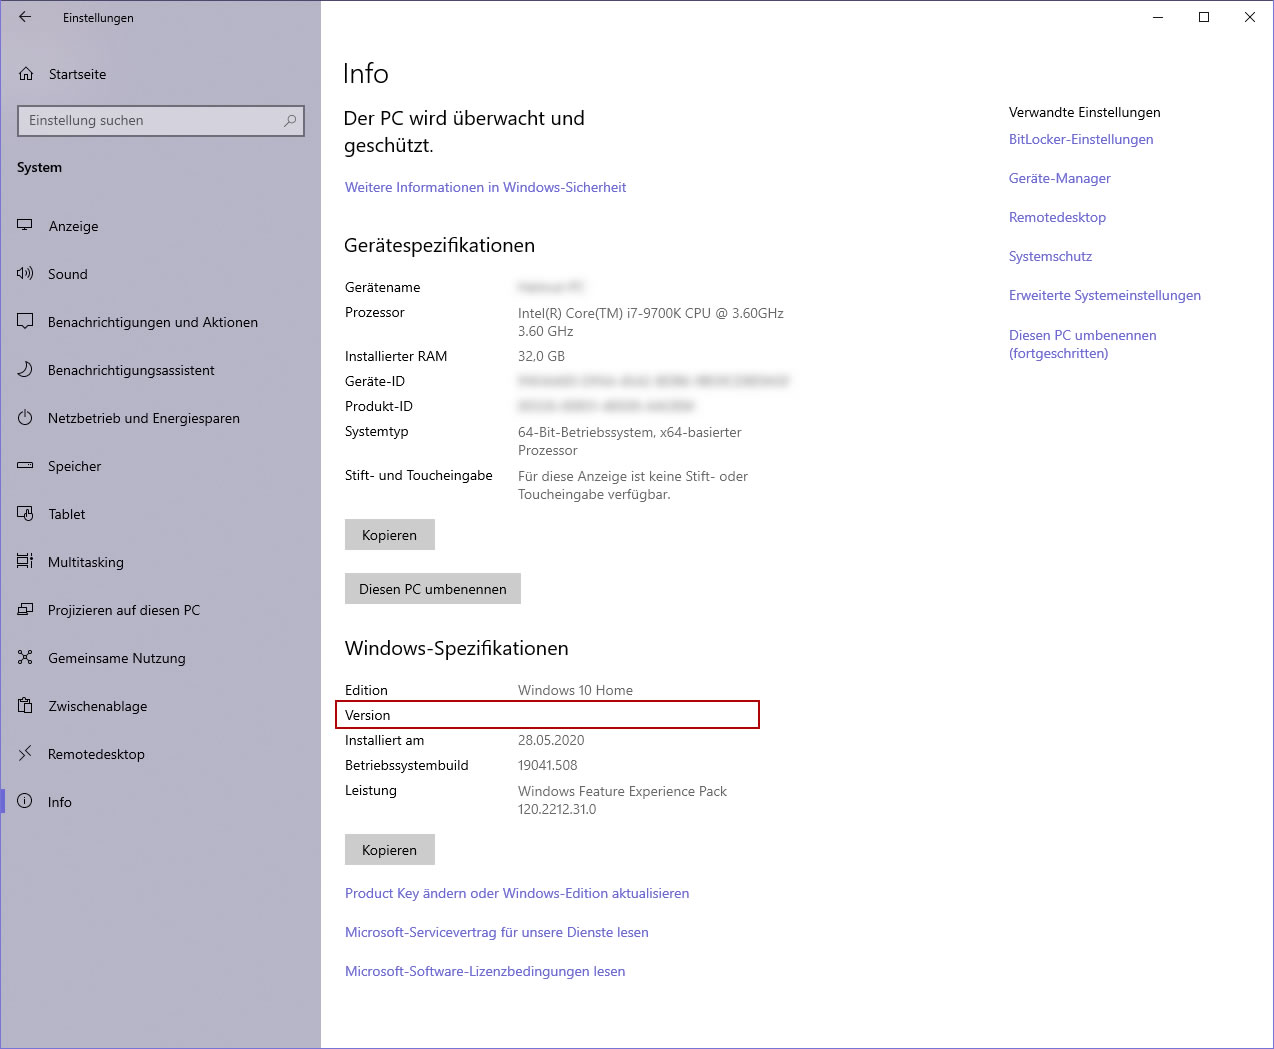The height and width of the screenshot is (1049, 1274).
Task: Click the 28.05.2020 install date
Action: point(551,740)
